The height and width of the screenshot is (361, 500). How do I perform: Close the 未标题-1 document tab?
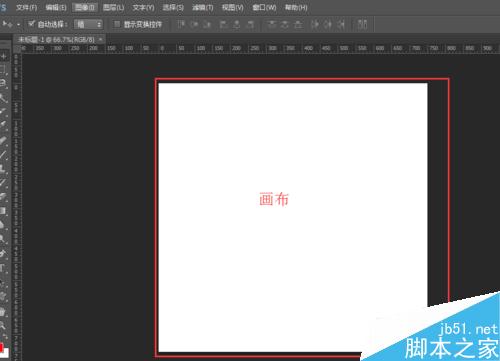click(101, 40)
